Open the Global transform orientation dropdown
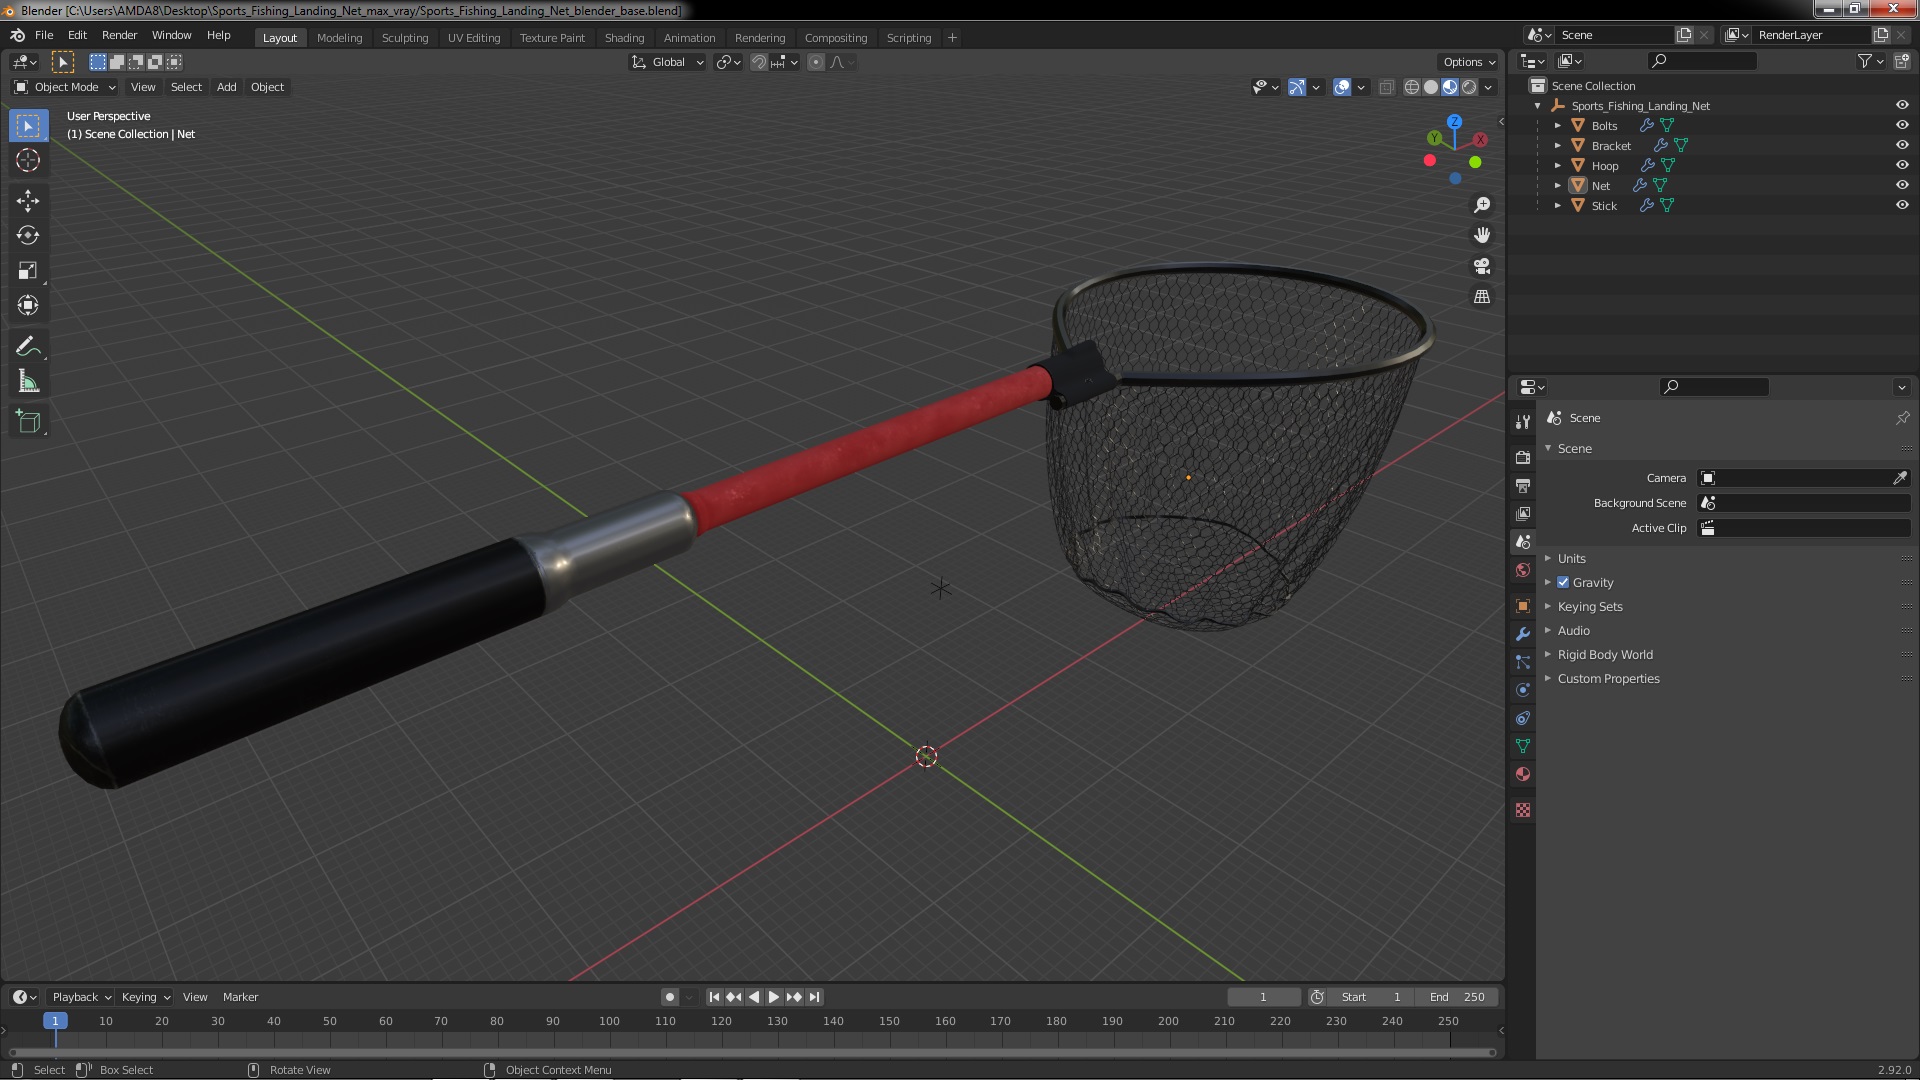The image size is (1920, 1080). [667, 62]
